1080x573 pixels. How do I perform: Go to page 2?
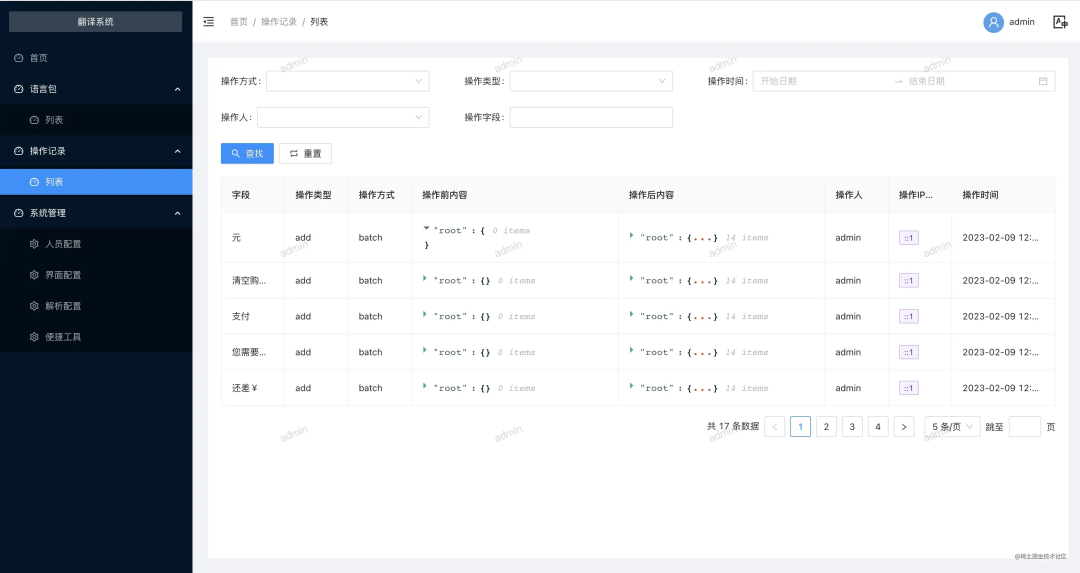[x=827, y=427]
